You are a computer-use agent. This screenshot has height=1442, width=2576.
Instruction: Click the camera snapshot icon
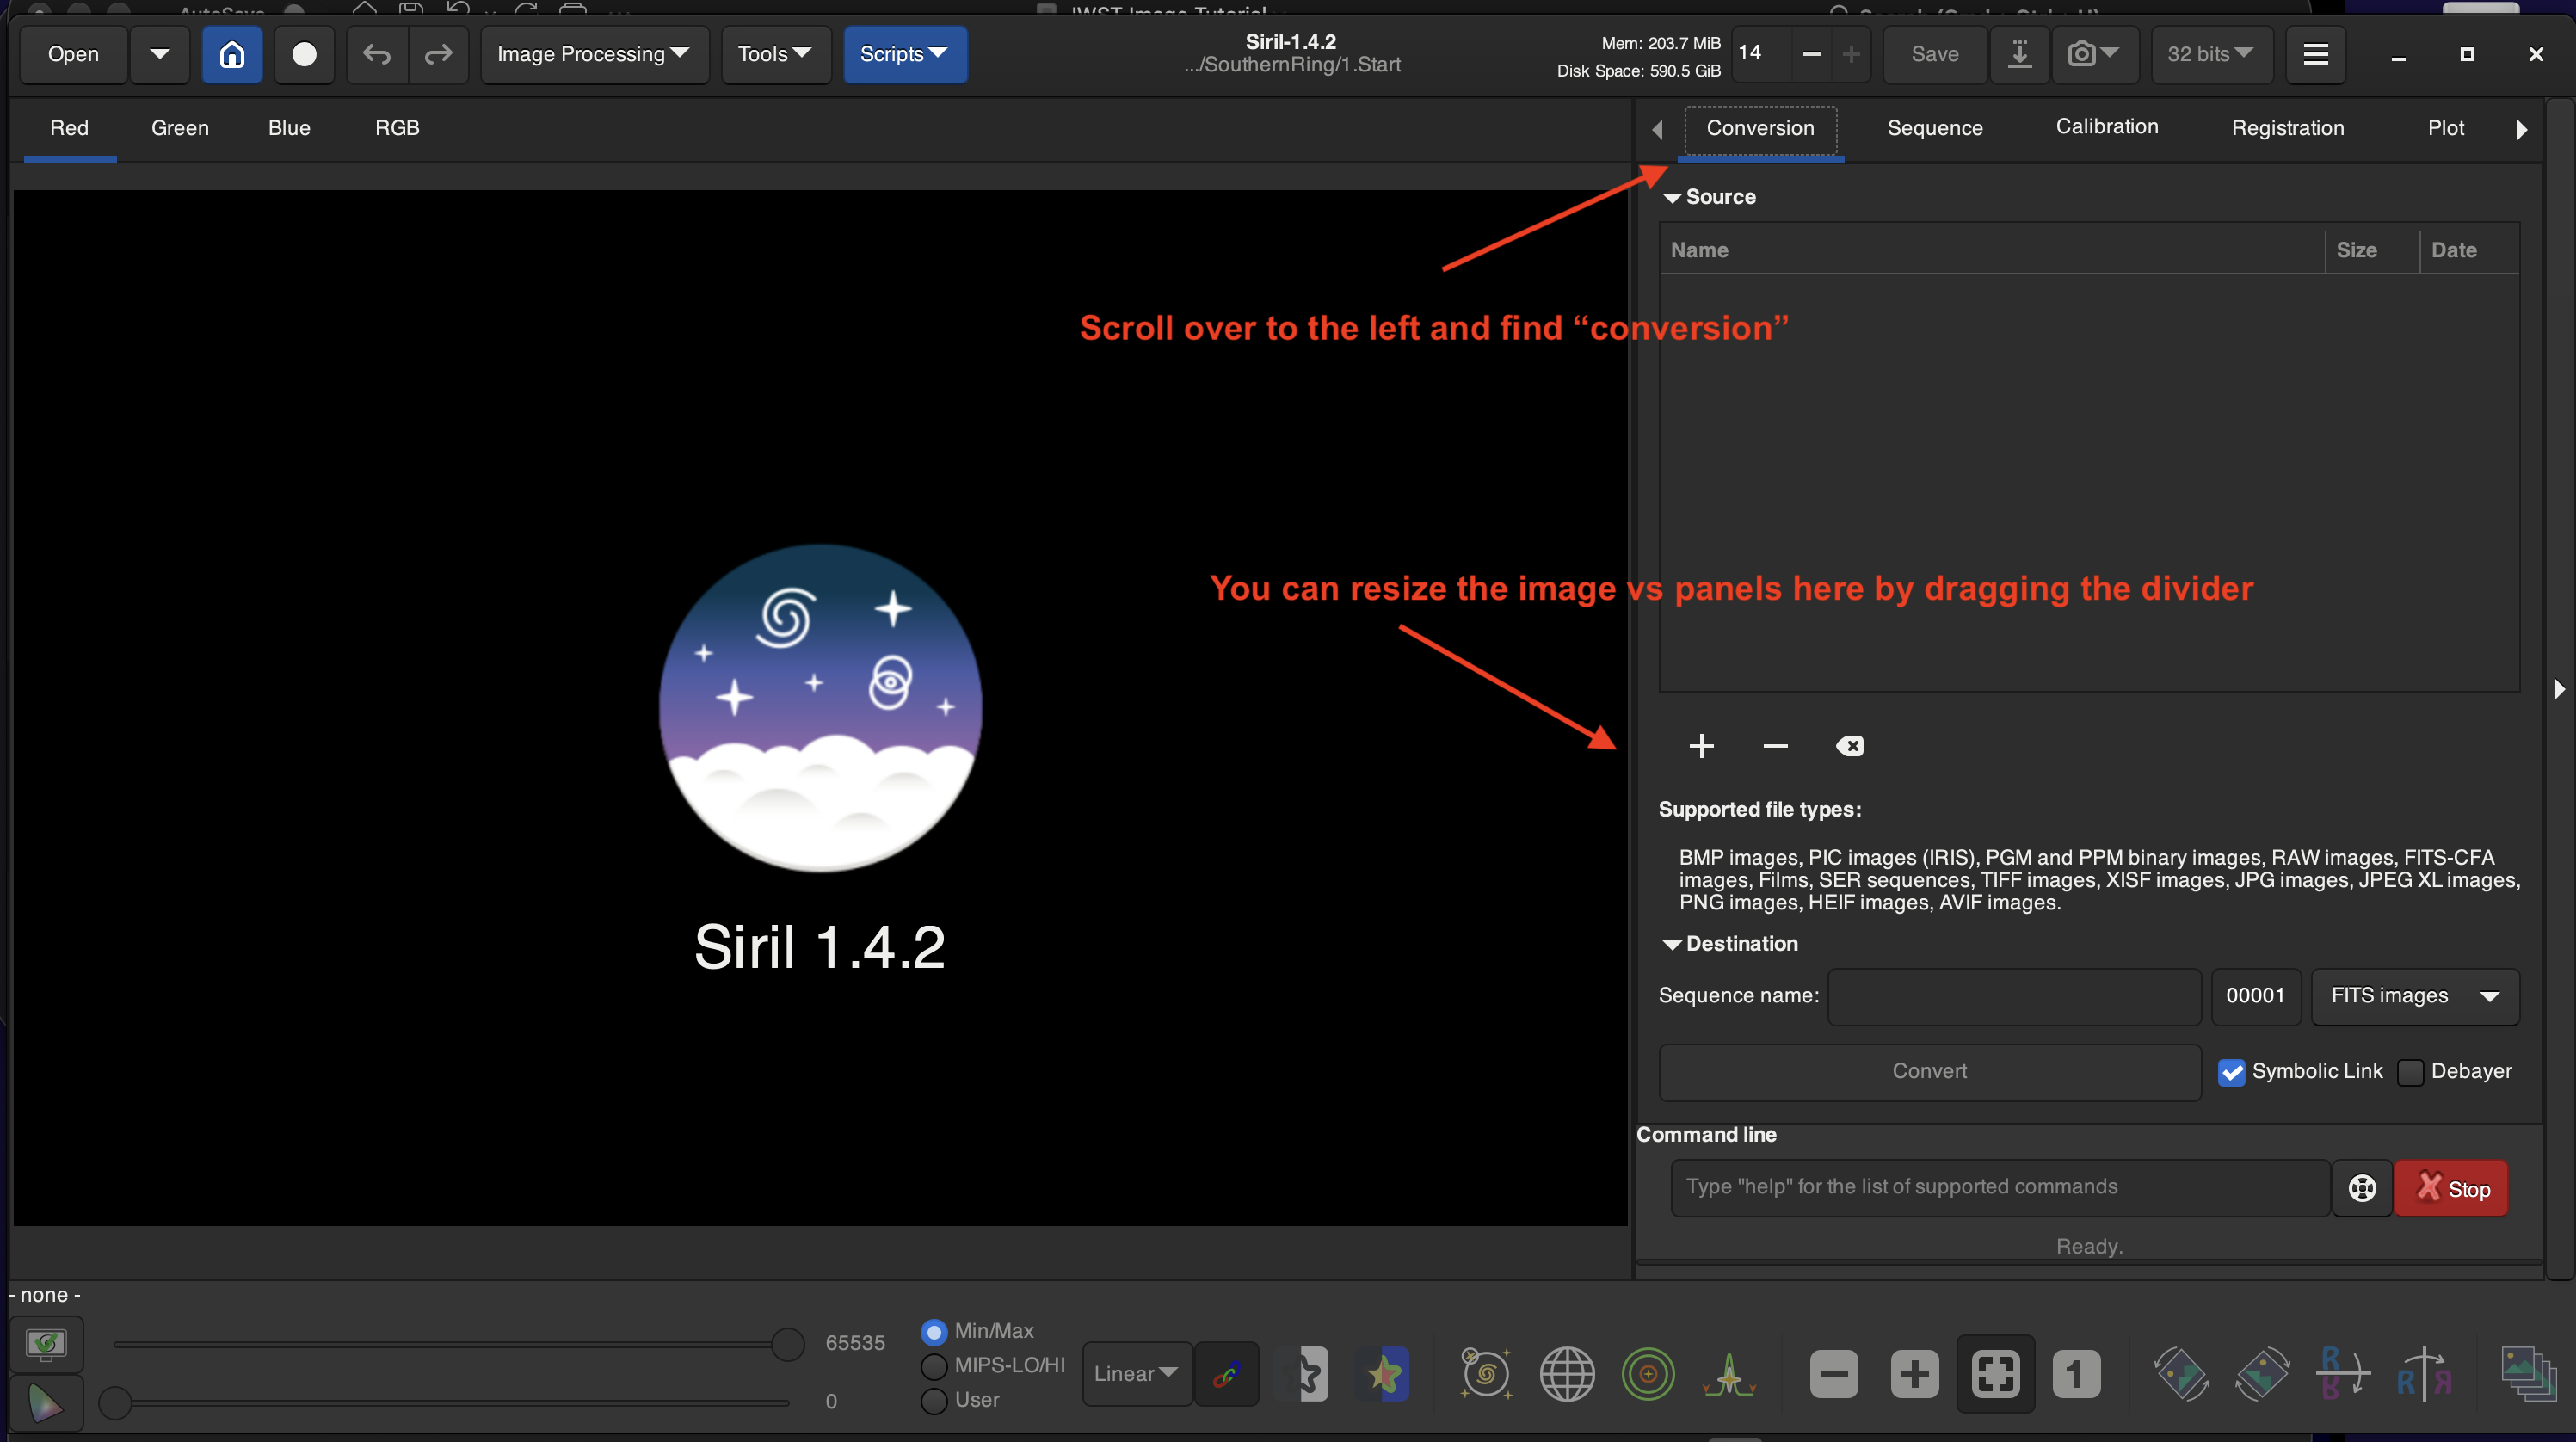2083,54
